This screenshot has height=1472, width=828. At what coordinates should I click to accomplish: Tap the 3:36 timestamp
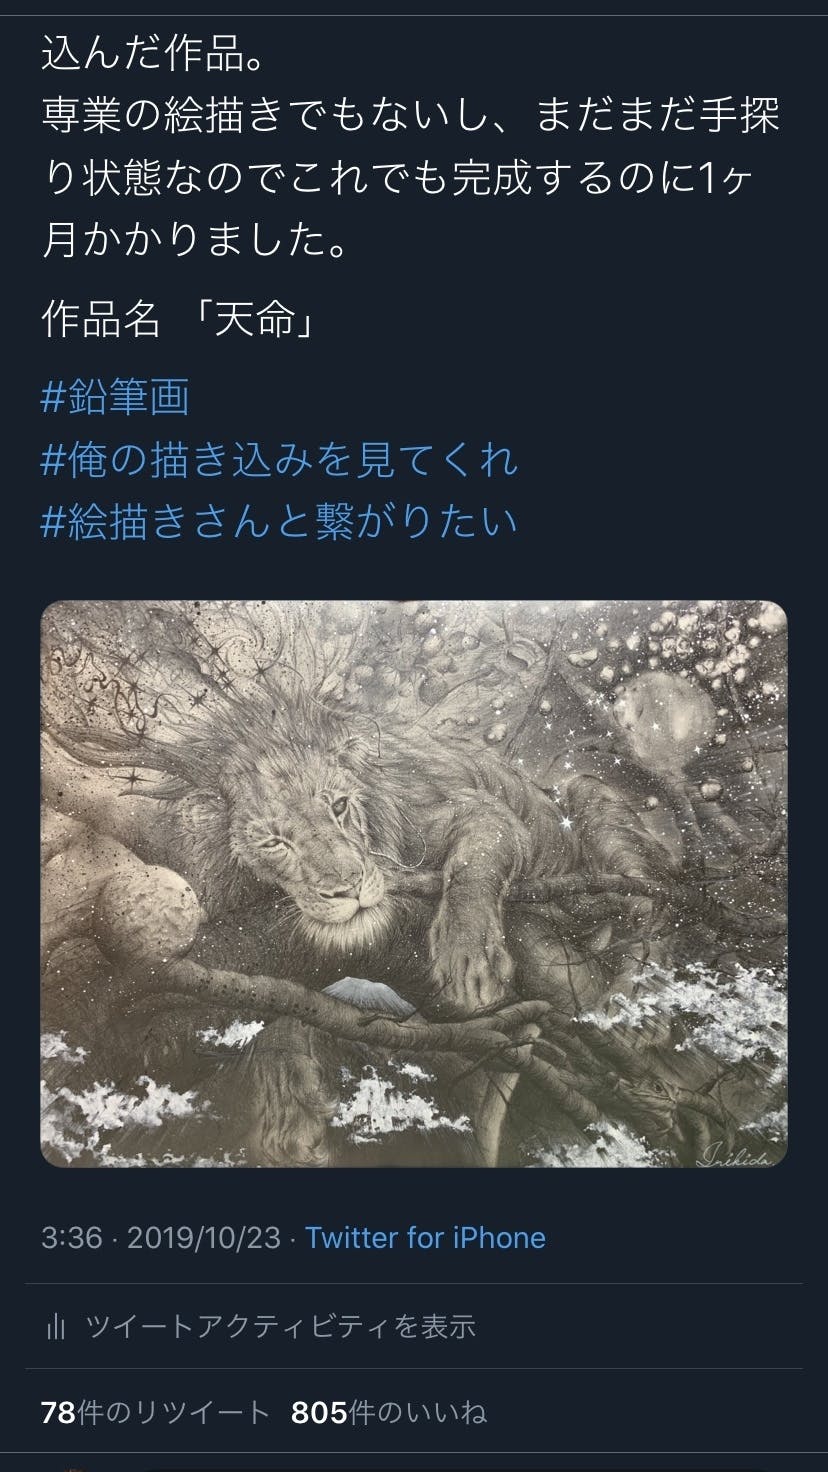(x=72, y=1238)
